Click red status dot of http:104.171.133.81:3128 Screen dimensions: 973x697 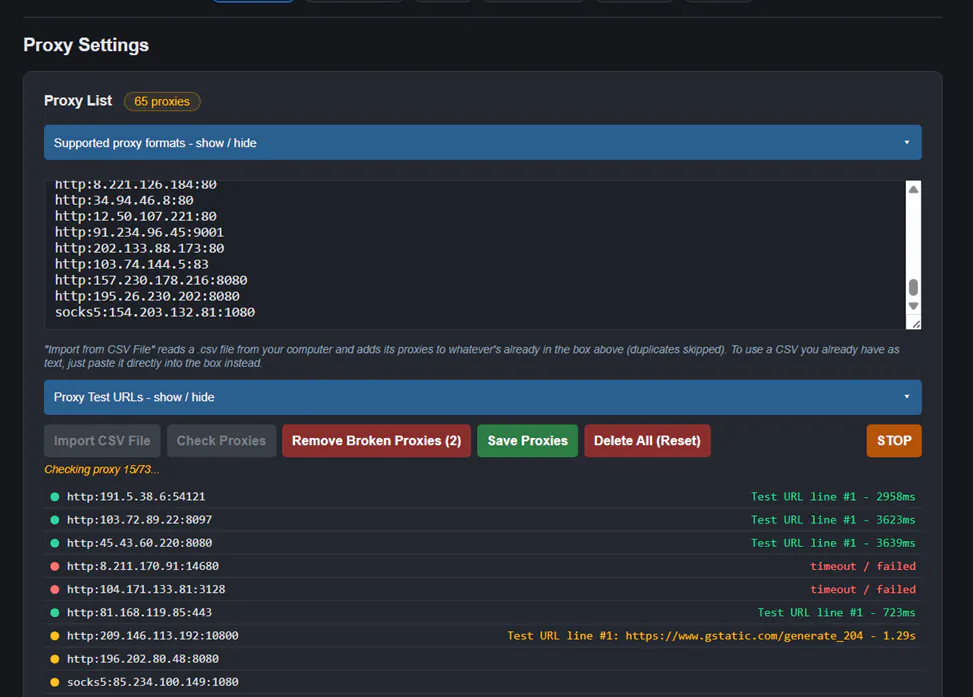click(55, 590)
